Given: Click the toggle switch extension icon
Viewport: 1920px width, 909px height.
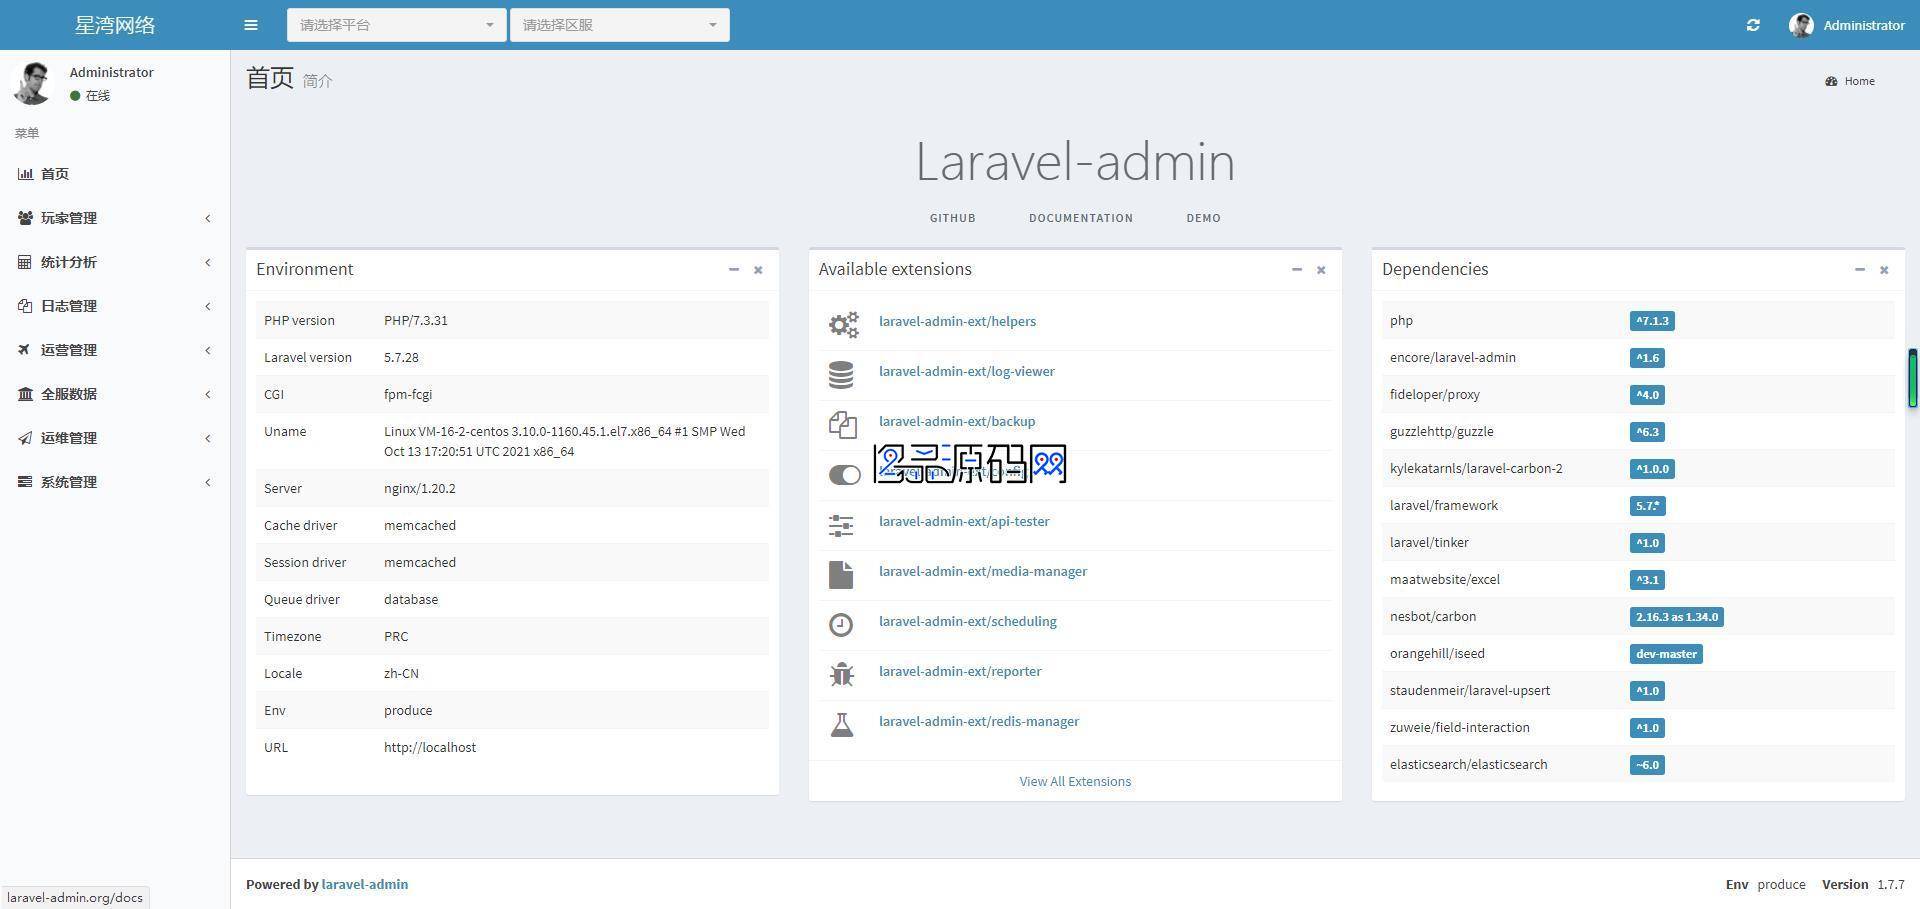Looking at the screenshot, I should click(844, 475).
